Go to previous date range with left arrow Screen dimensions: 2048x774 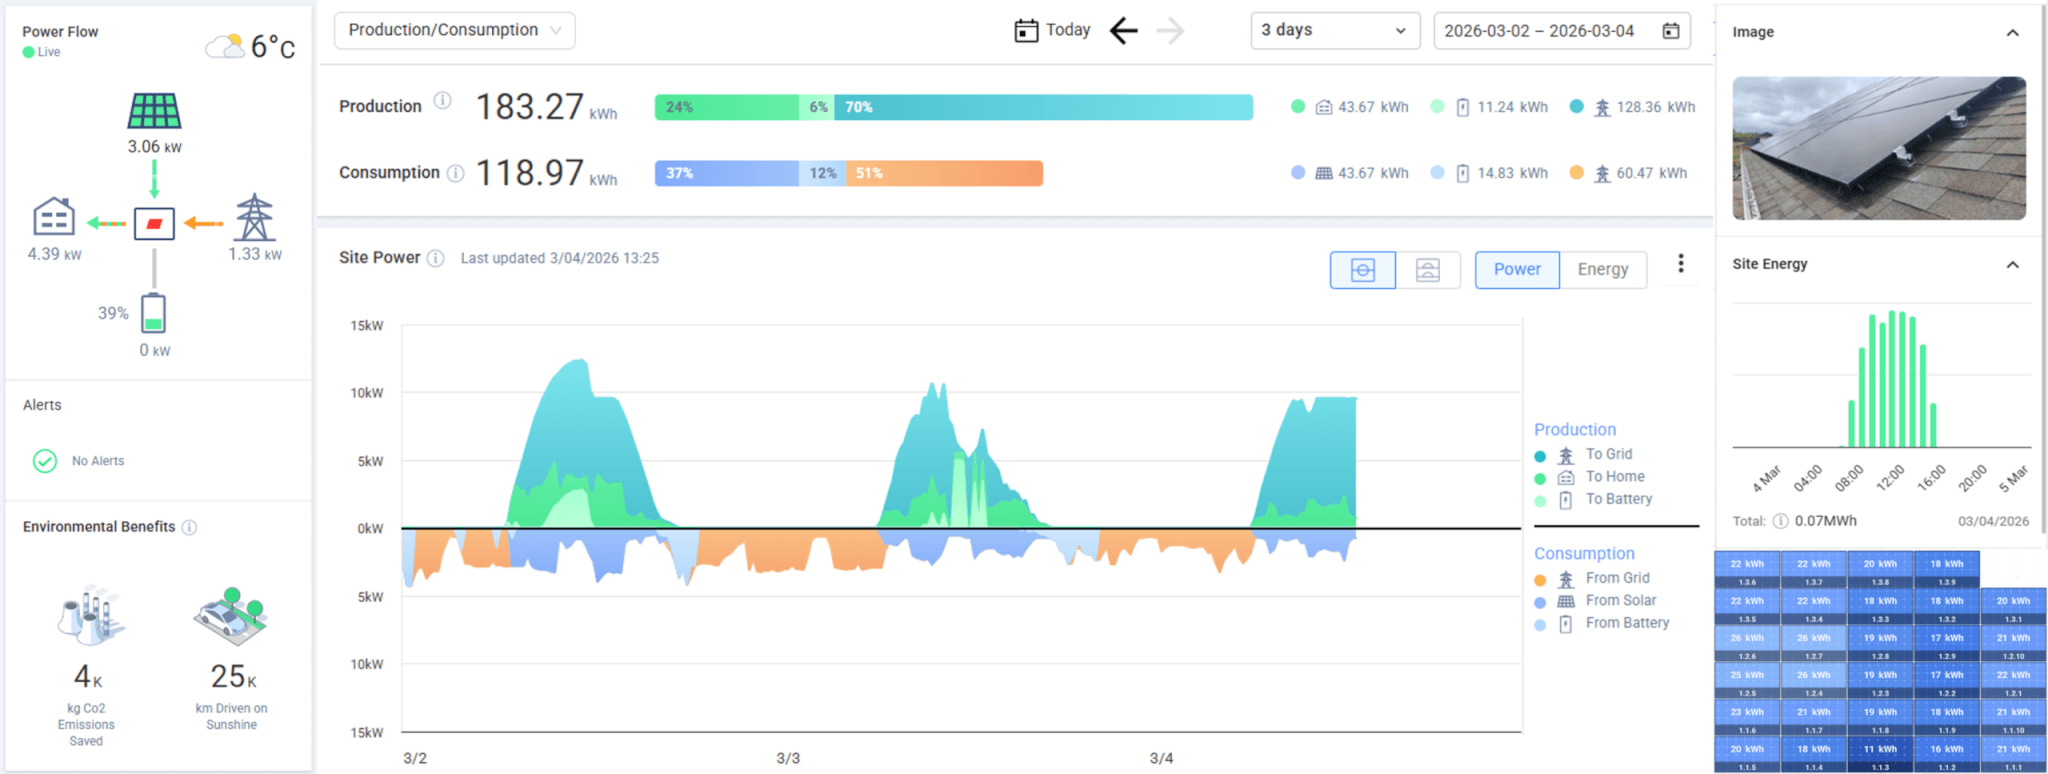[x=1124, y=31]
